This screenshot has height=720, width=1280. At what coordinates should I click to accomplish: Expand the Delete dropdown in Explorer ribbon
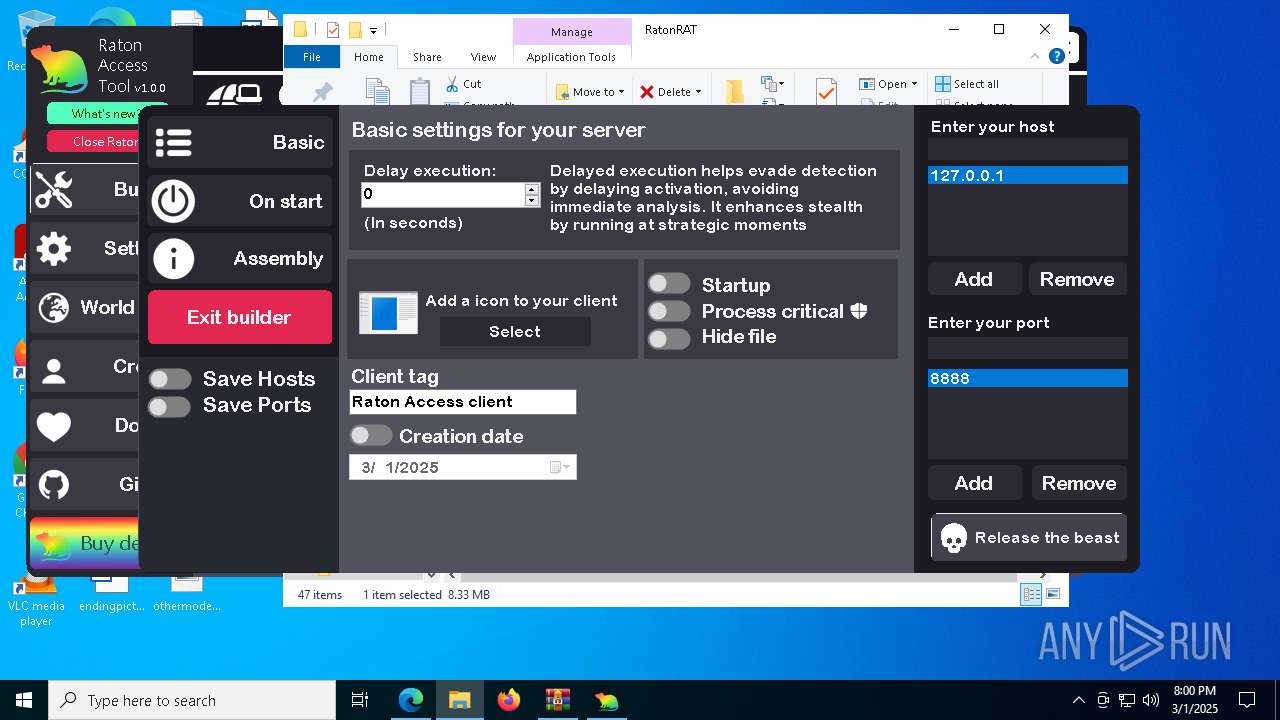click(698, 92)
